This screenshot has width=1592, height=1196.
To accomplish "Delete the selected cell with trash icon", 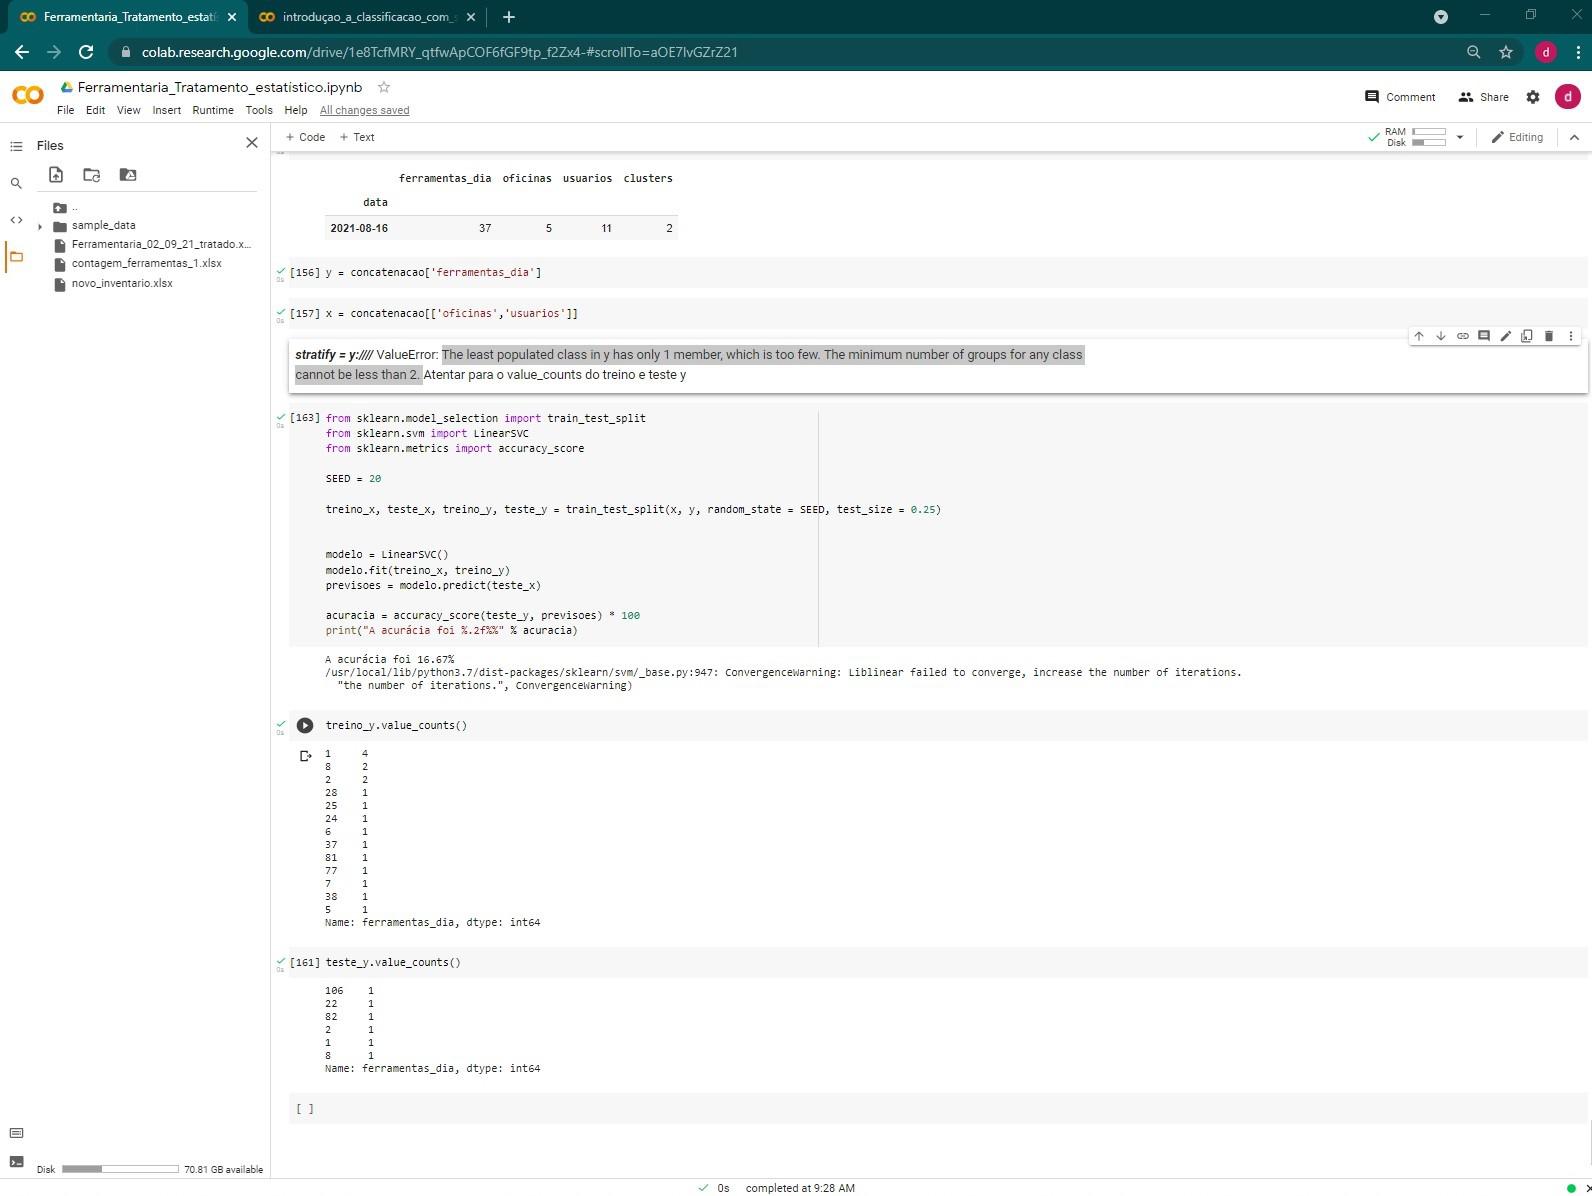I will tap(1549, 336).
